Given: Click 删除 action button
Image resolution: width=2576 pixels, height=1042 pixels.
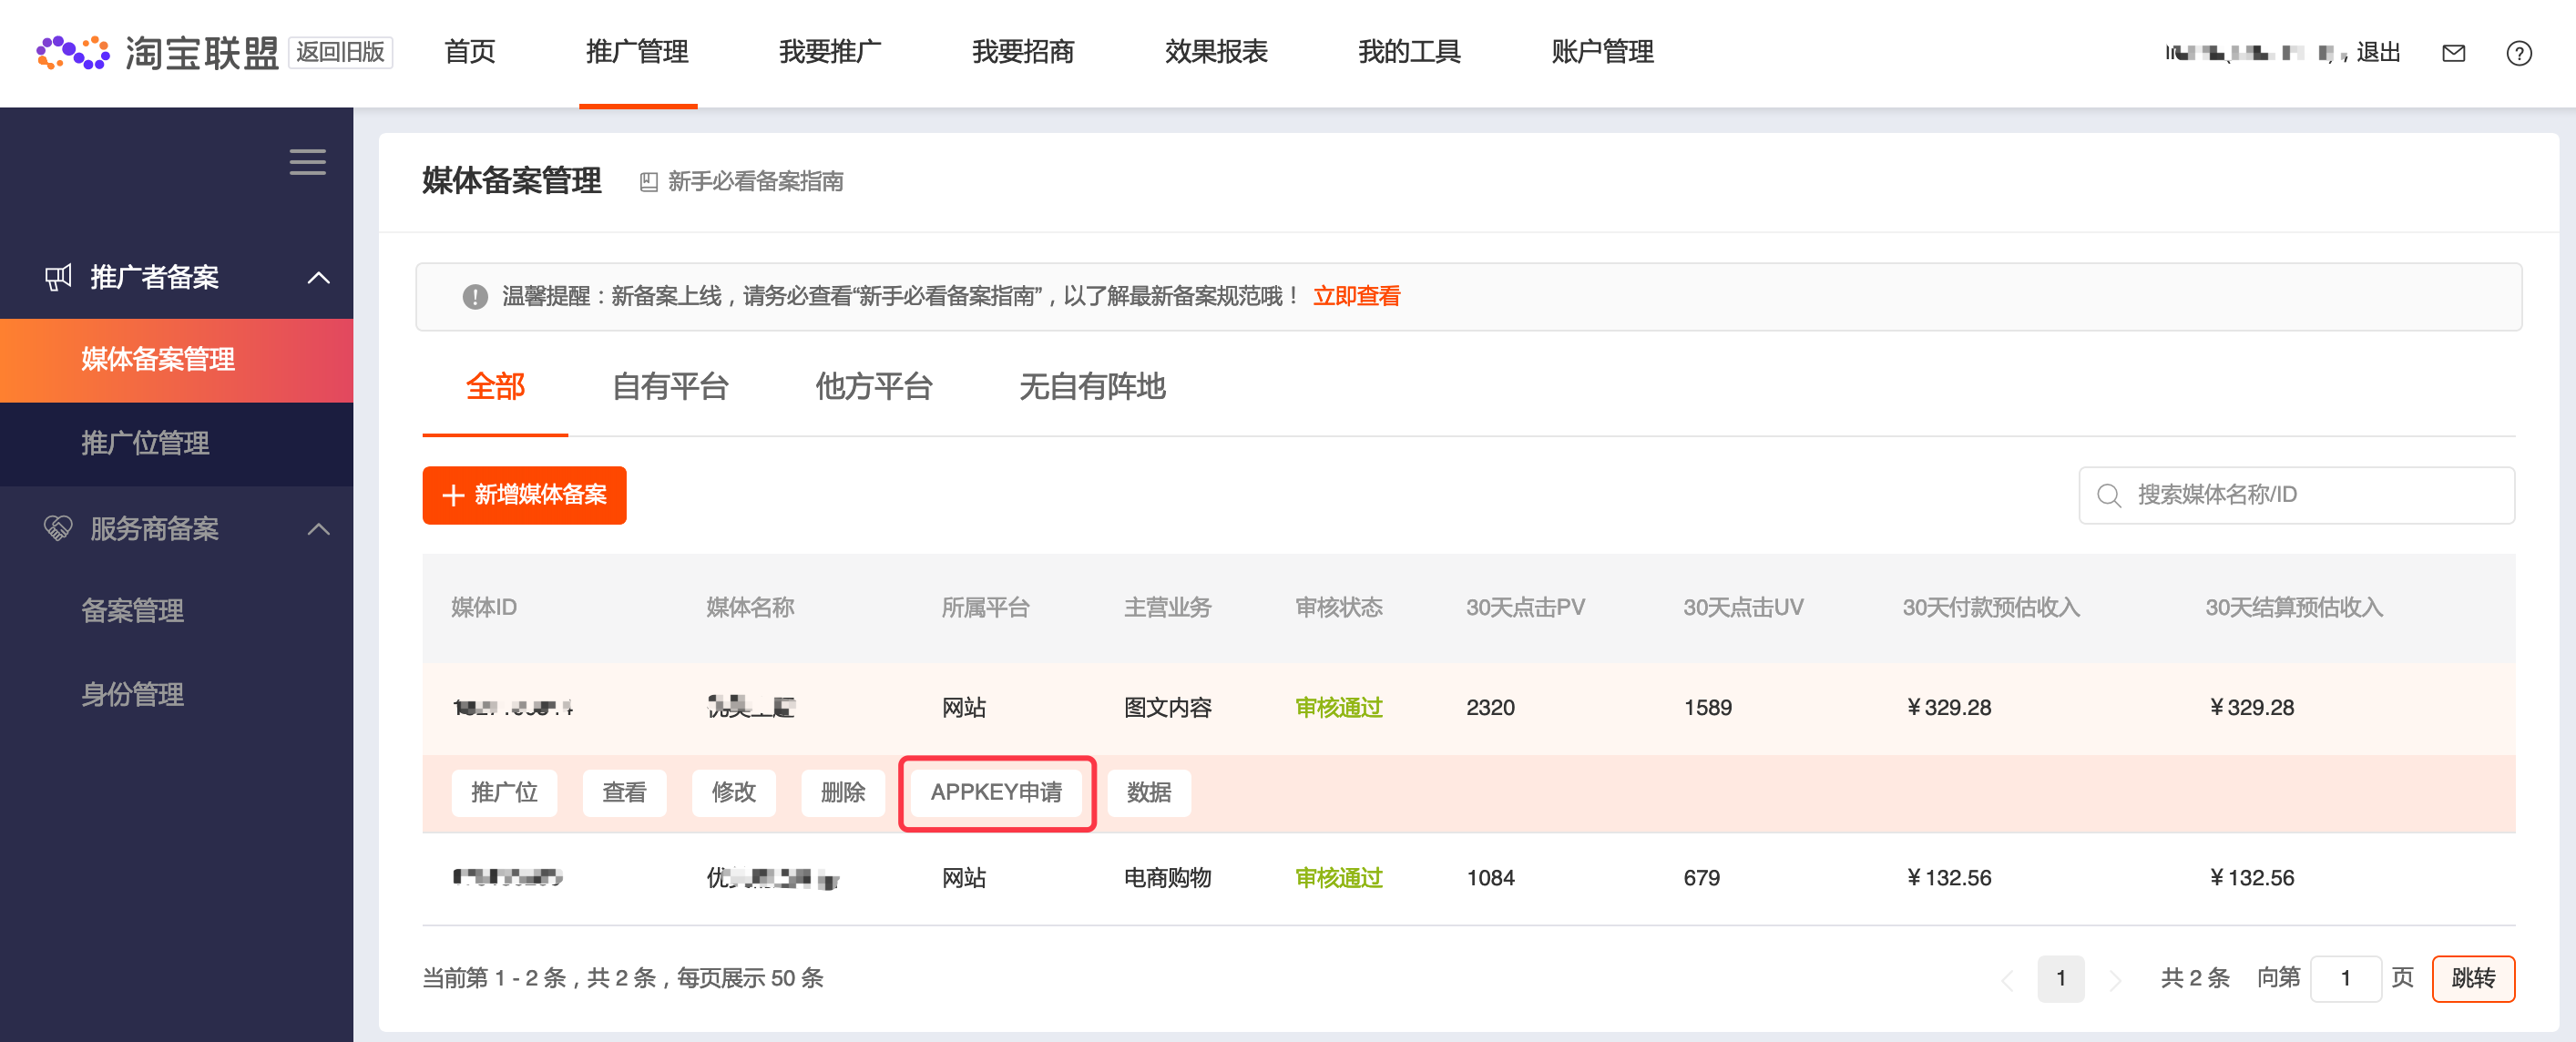Looking at the screenshot, I should click(843, 793).
